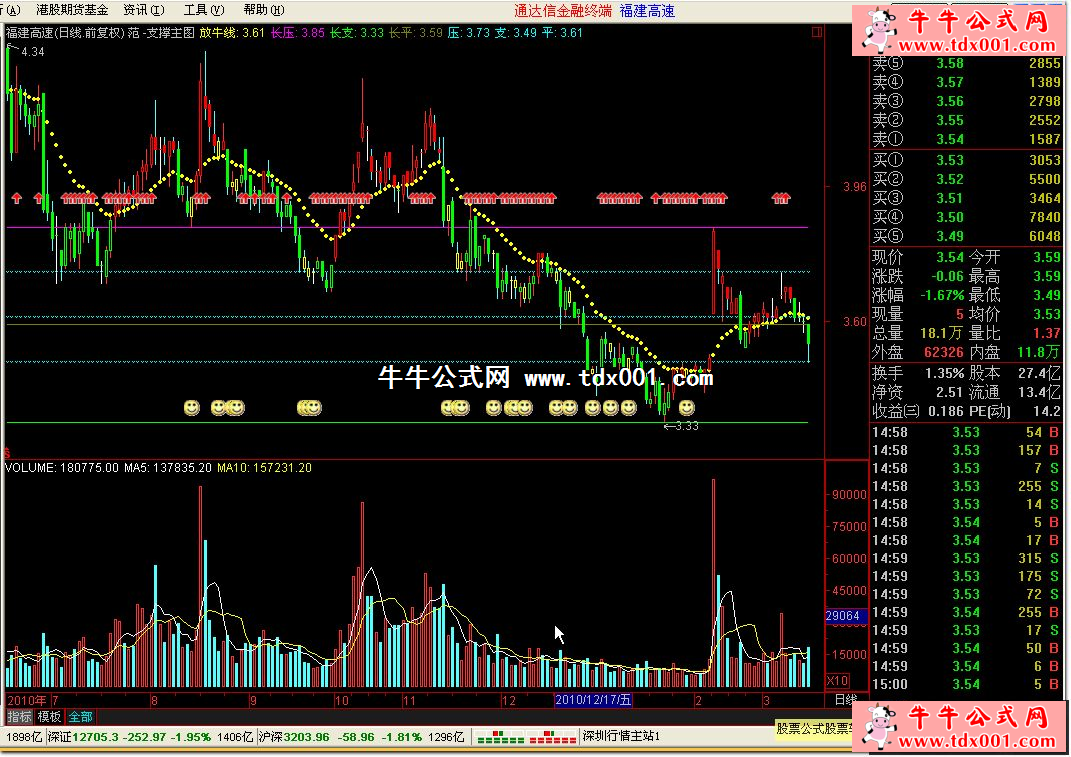The height and width of the screenshot is (757, 1071).
Task: Select the 卖④ 3.57 ask row
Action: 966,83
